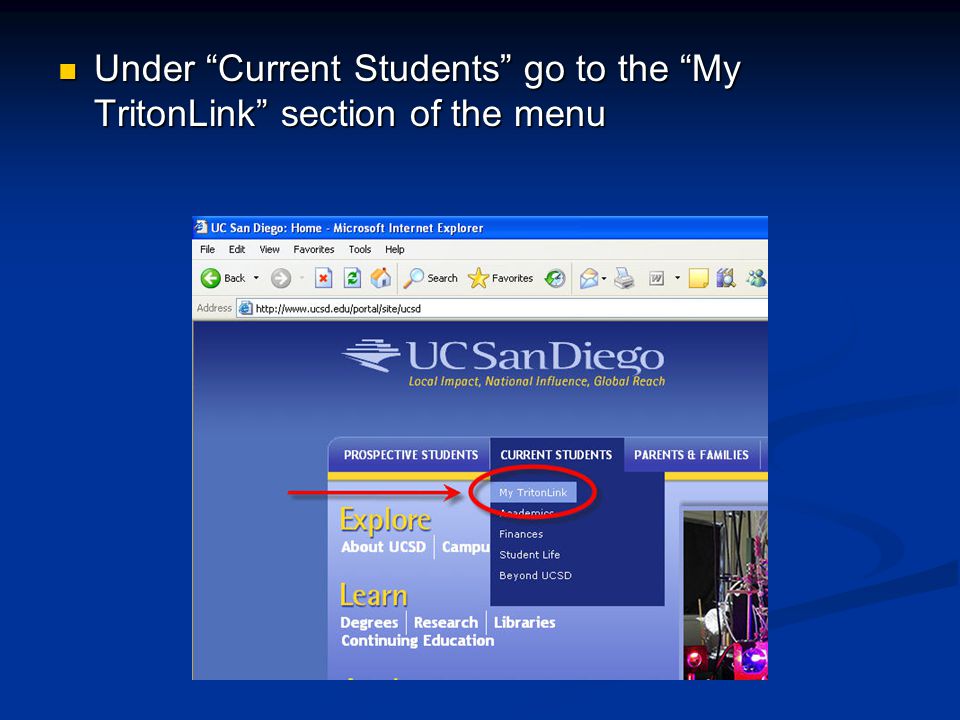Click the About UCSD link

click(x=383, y=547)
